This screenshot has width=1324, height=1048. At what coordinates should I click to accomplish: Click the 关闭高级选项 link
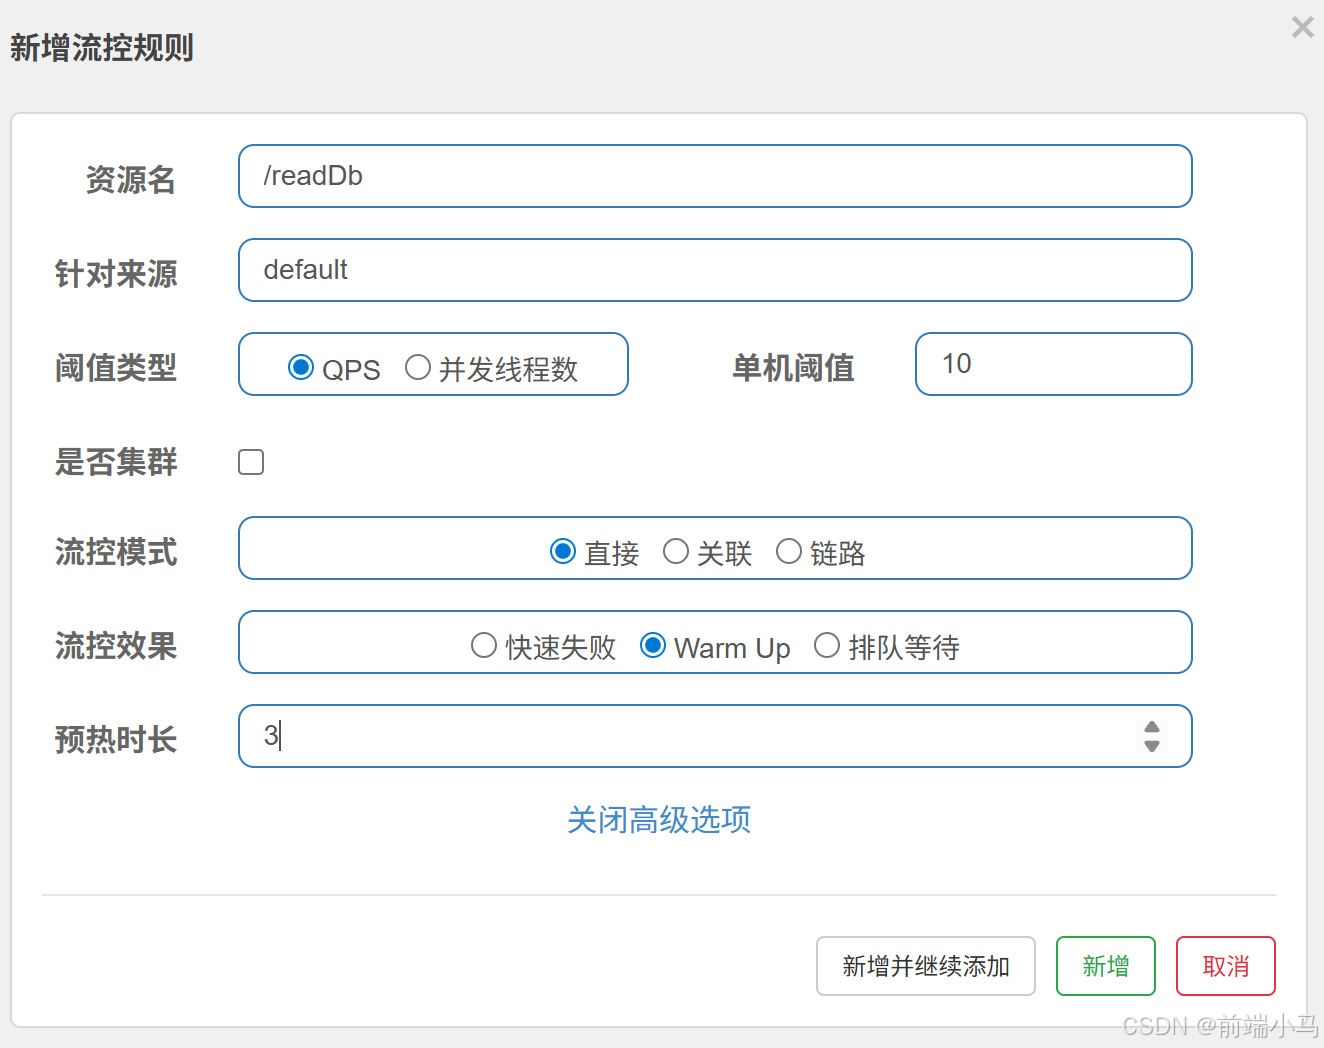click(x=659, y=820)
